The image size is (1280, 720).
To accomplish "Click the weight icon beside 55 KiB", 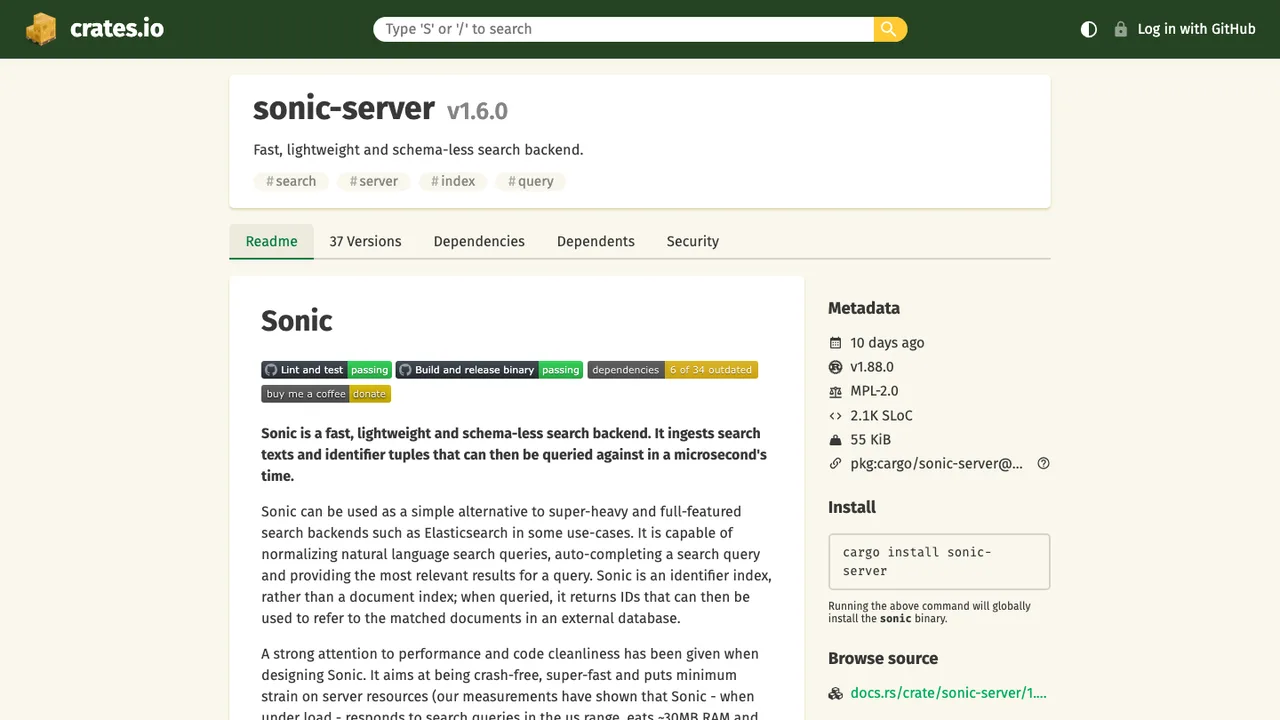I will pos(836,440).
